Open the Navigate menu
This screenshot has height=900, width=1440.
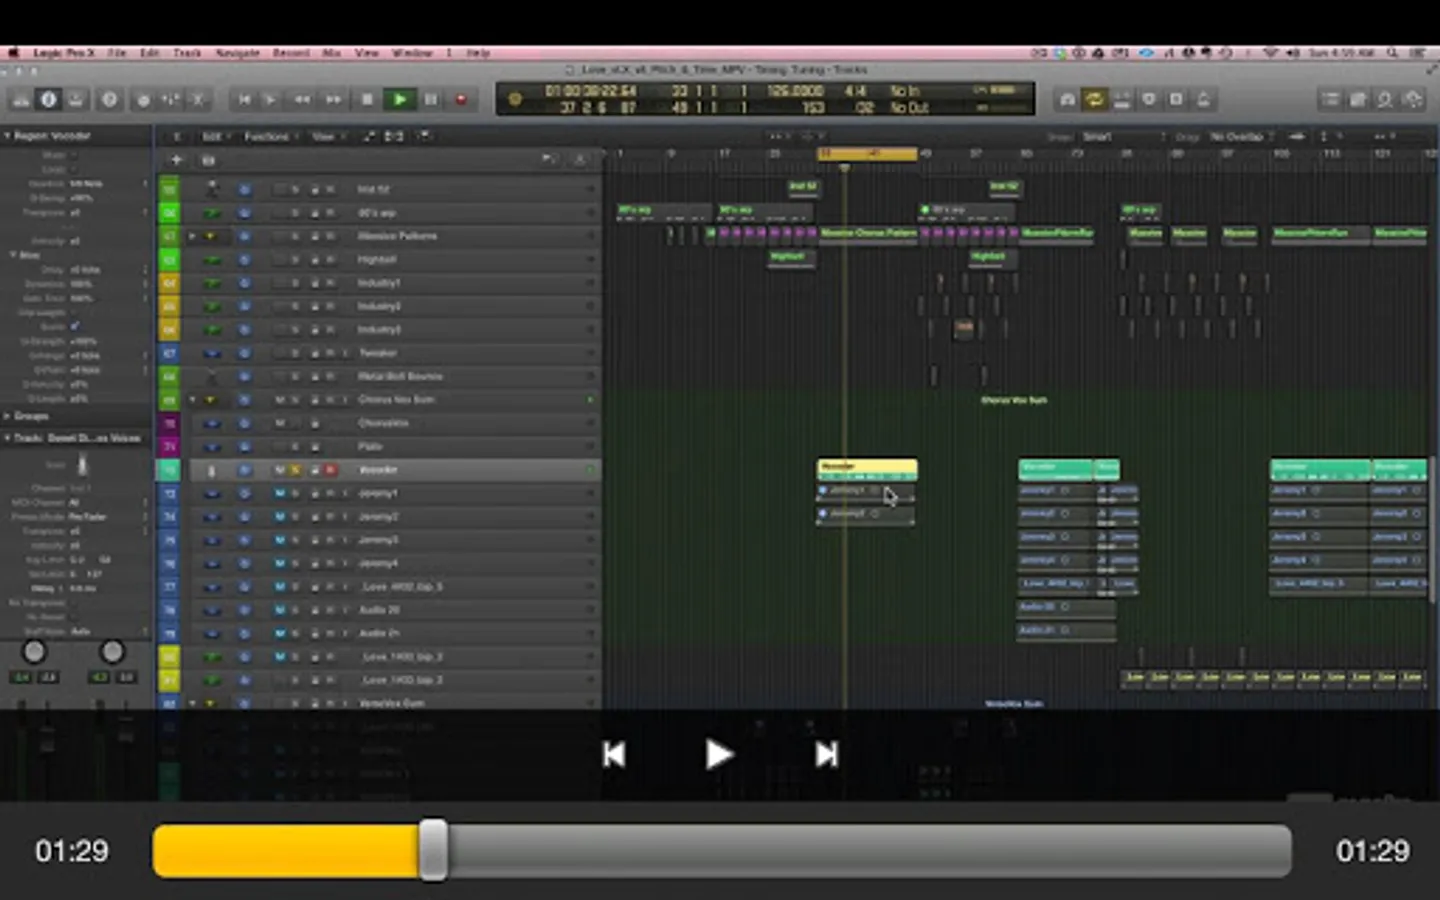238,53
